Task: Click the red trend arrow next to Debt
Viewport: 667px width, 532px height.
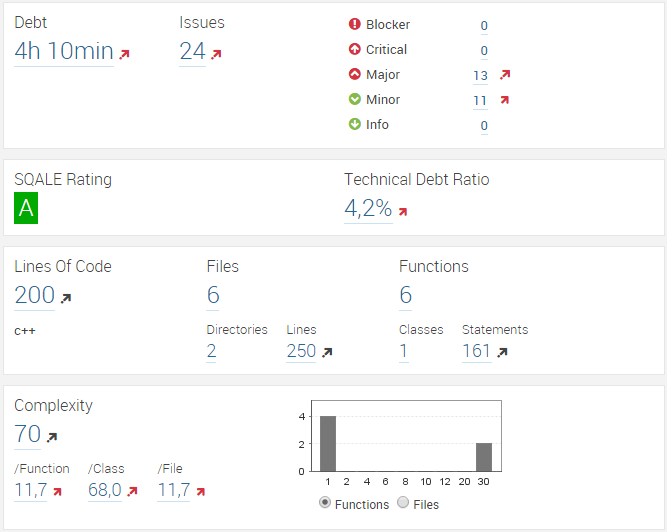Action: pos(124,54)
